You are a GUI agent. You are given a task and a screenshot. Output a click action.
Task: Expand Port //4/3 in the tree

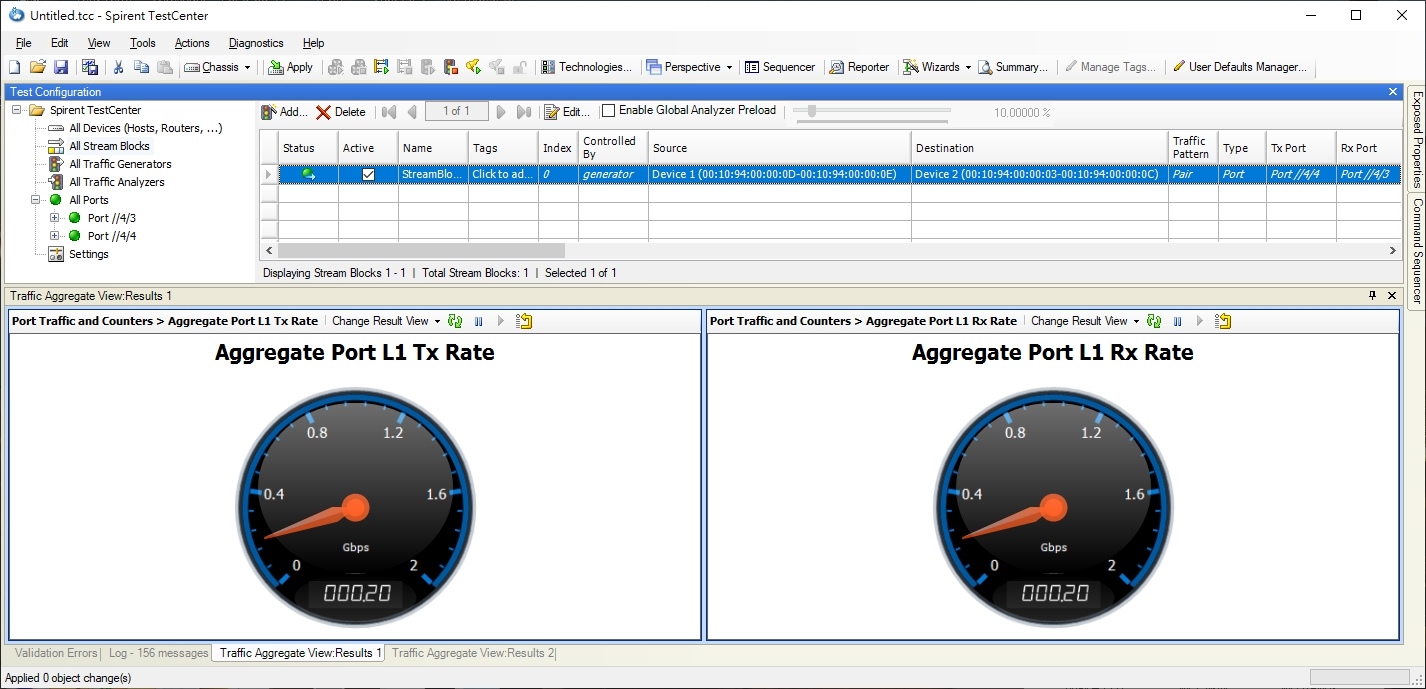coord(55,218)
